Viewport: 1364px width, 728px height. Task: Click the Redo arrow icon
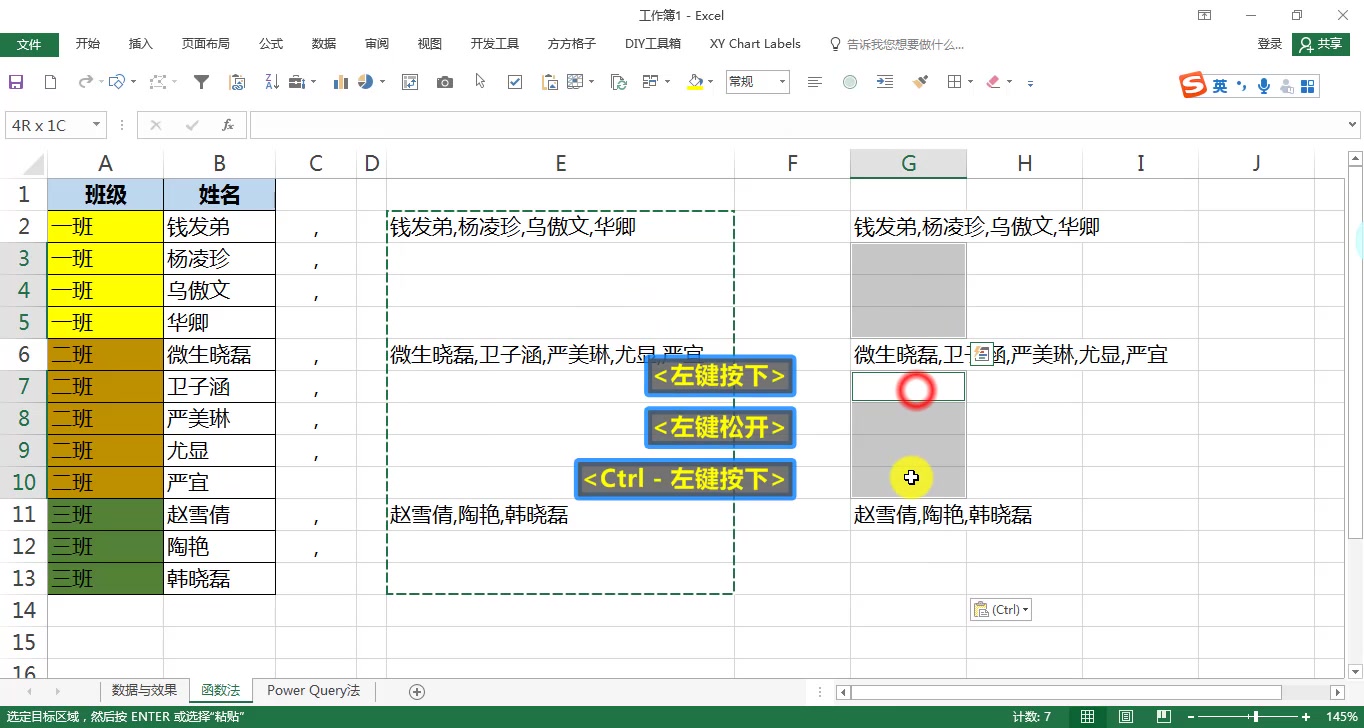click(85, 82)
